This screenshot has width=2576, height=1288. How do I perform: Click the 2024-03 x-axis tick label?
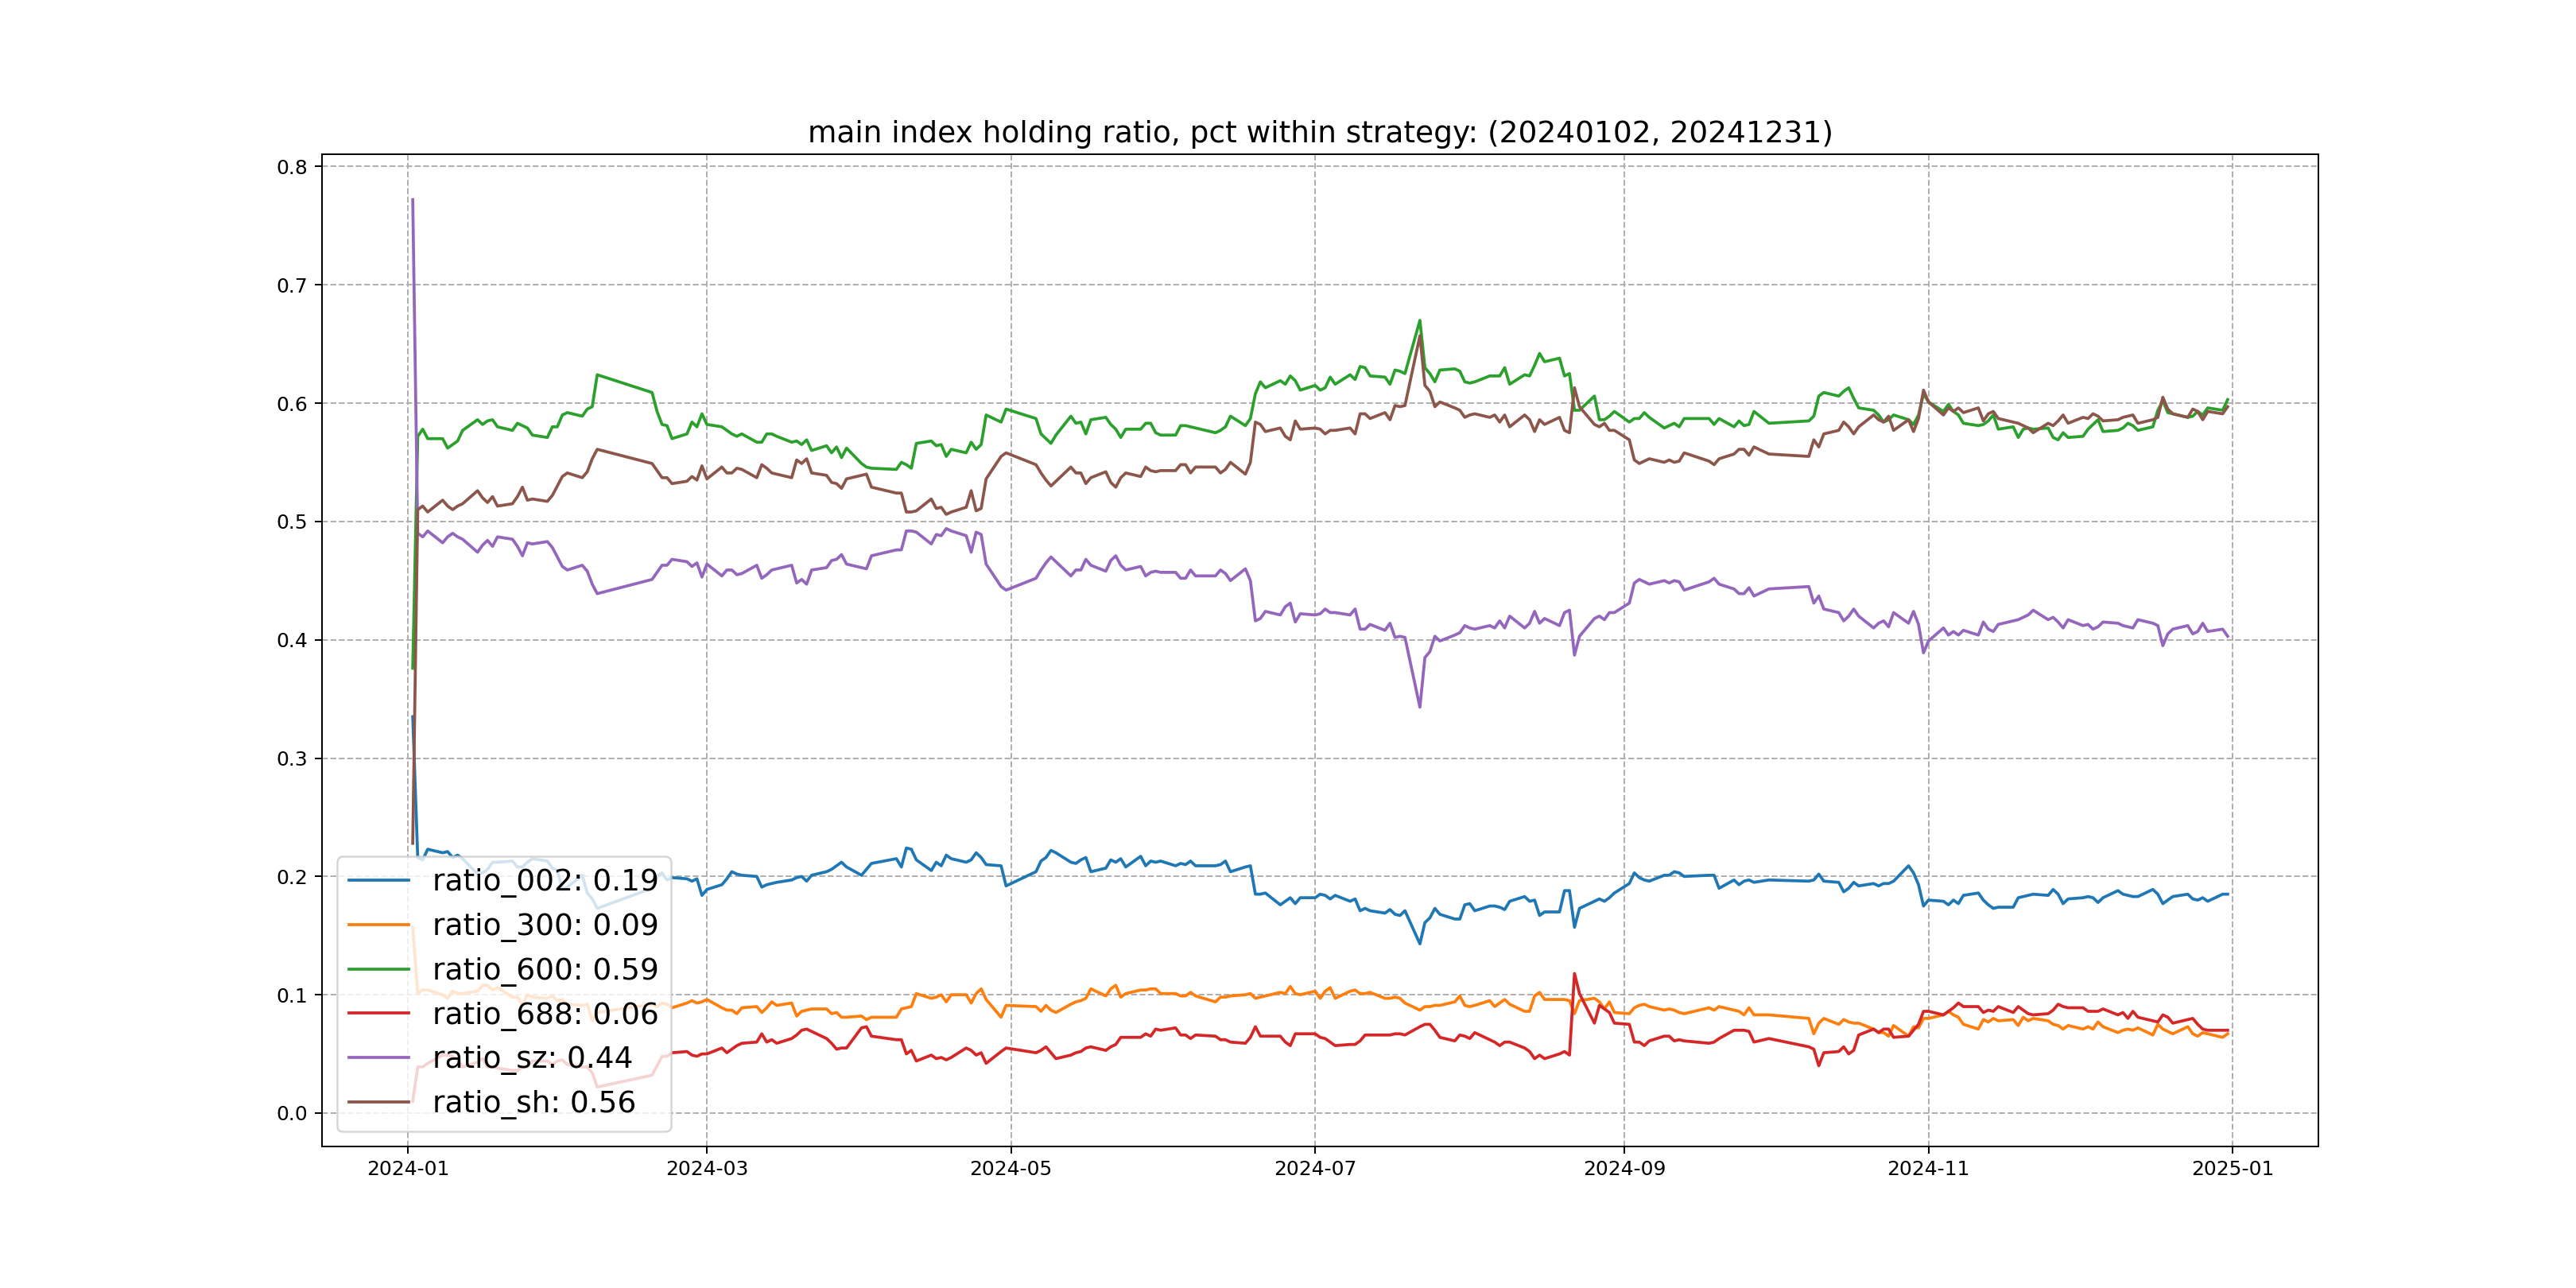pyautogui.click(x=707, y=1169)
